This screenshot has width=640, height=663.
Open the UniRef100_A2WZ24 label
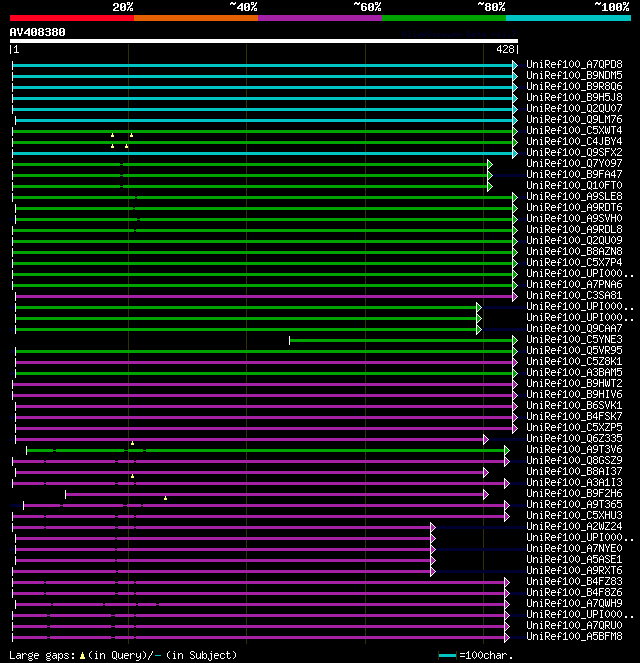click(x=574, y=526)
